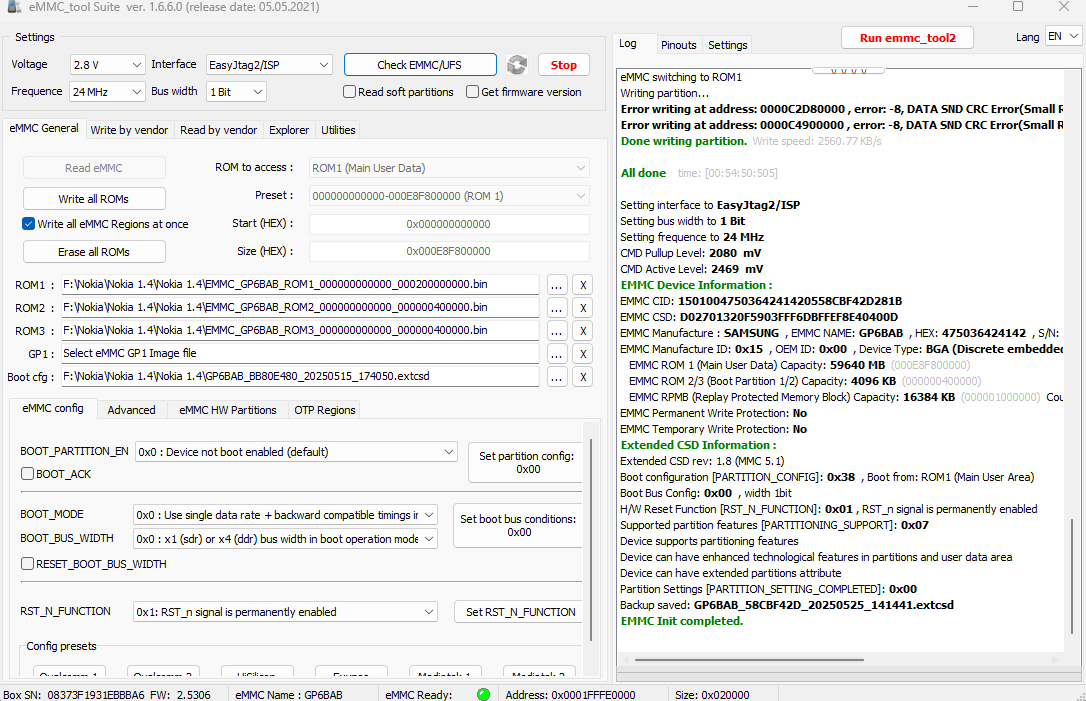Open the Interface dropdown
Screen dimensions: 1086x701
269,64
